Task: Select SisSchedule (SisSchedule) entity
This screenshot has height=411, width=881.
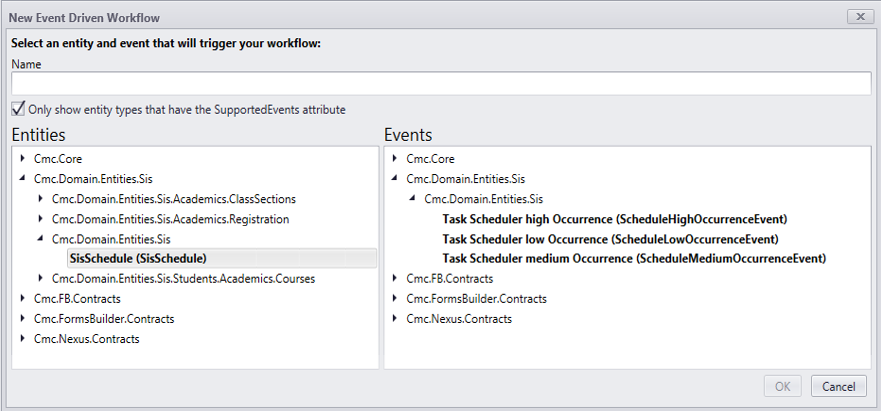Action: click(138, 258)
